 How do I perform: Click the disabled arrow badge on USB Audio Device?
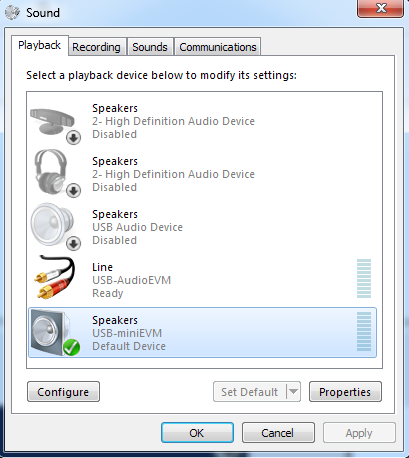[73, 244]
